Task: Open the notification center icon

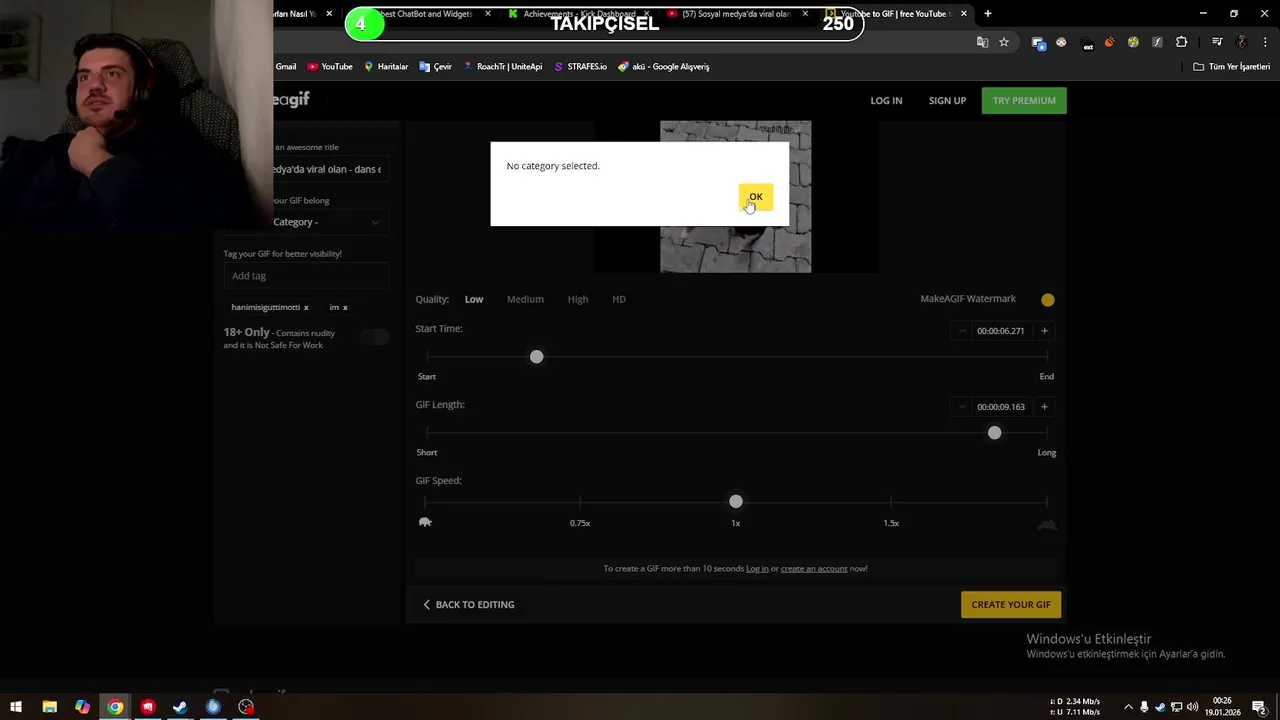Action: (1260, 707)
